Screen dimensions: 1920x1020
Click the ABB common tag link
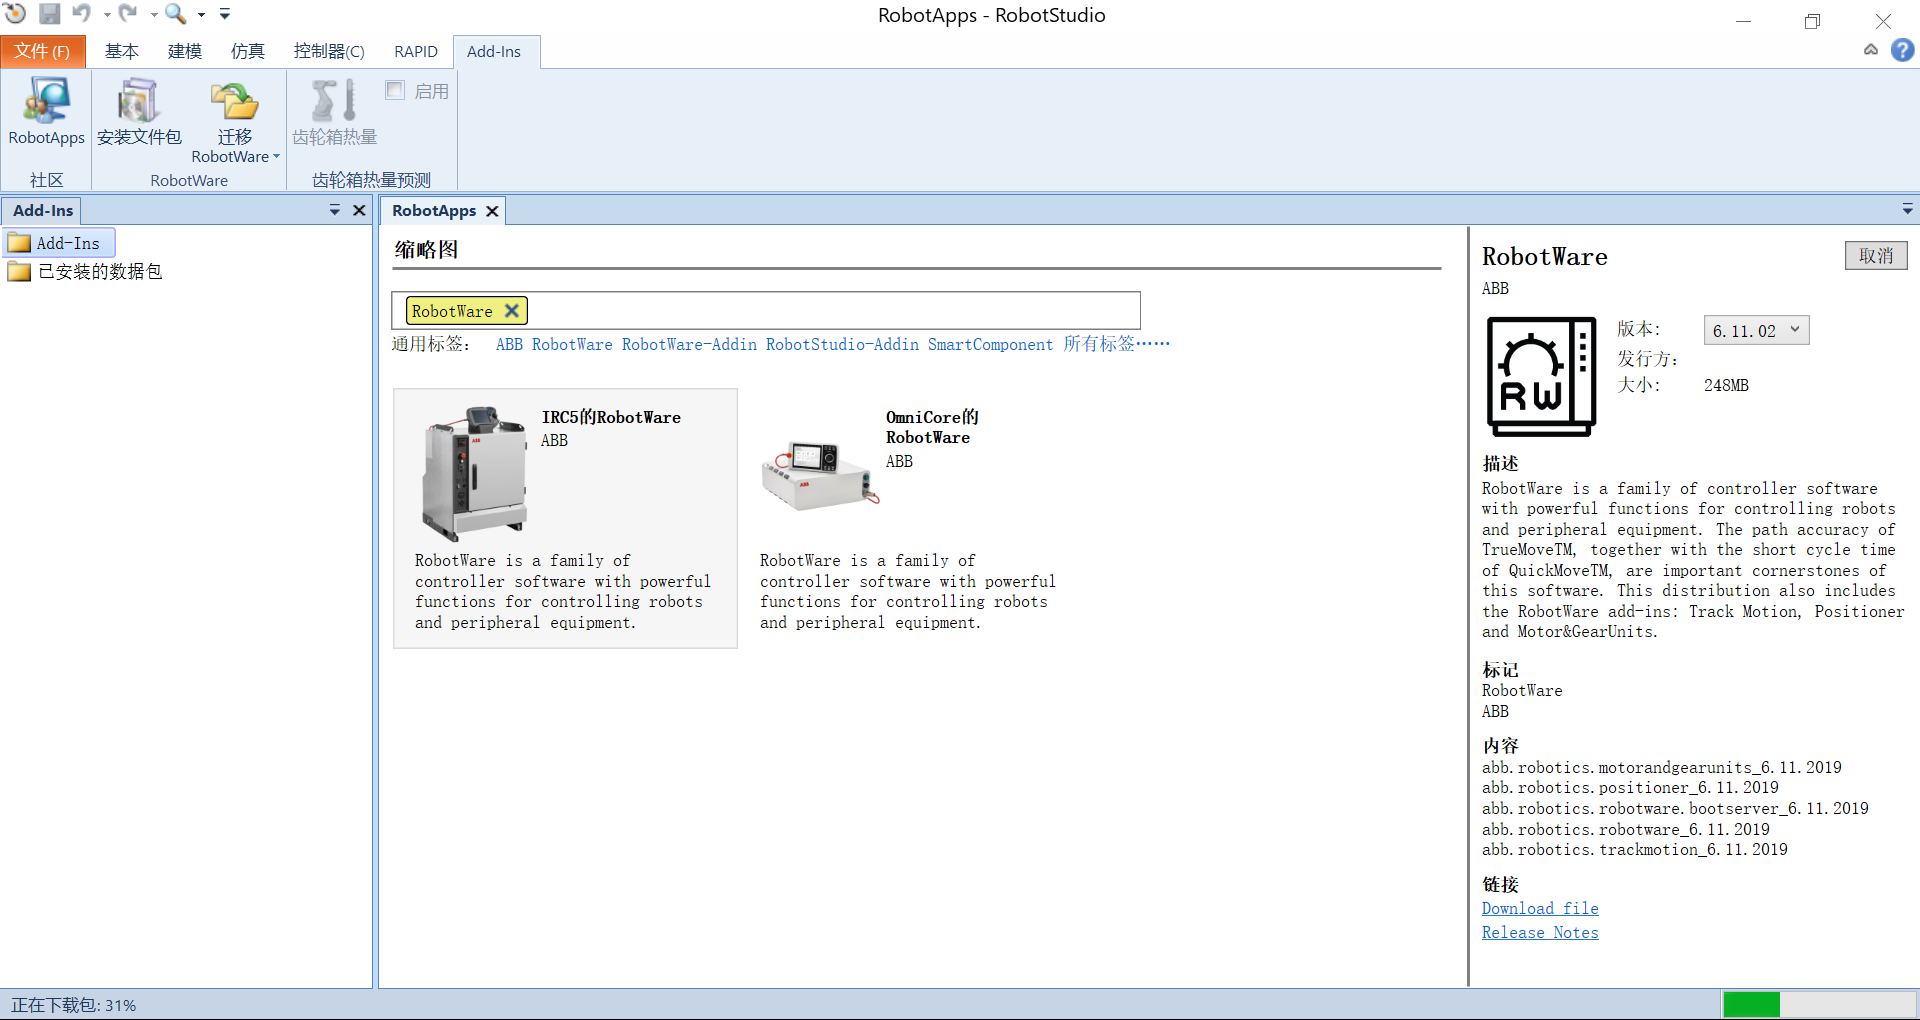(x=509, y=344)
